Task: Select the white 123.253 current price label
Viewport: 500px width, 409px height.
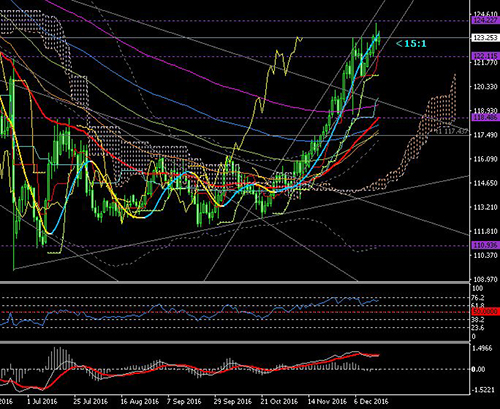Action: (485, 38)
